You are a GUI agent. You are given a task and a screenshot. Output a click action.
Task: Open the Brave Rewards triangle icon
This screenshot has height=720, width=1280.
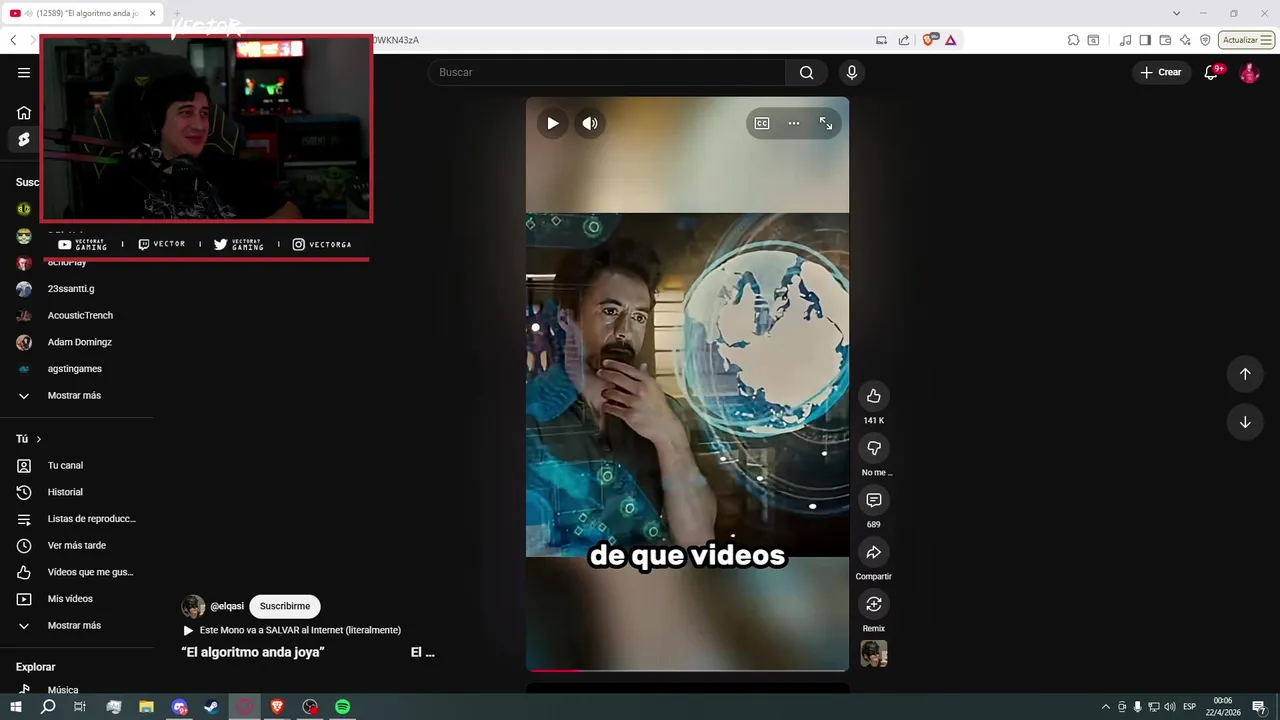(950, 40)
